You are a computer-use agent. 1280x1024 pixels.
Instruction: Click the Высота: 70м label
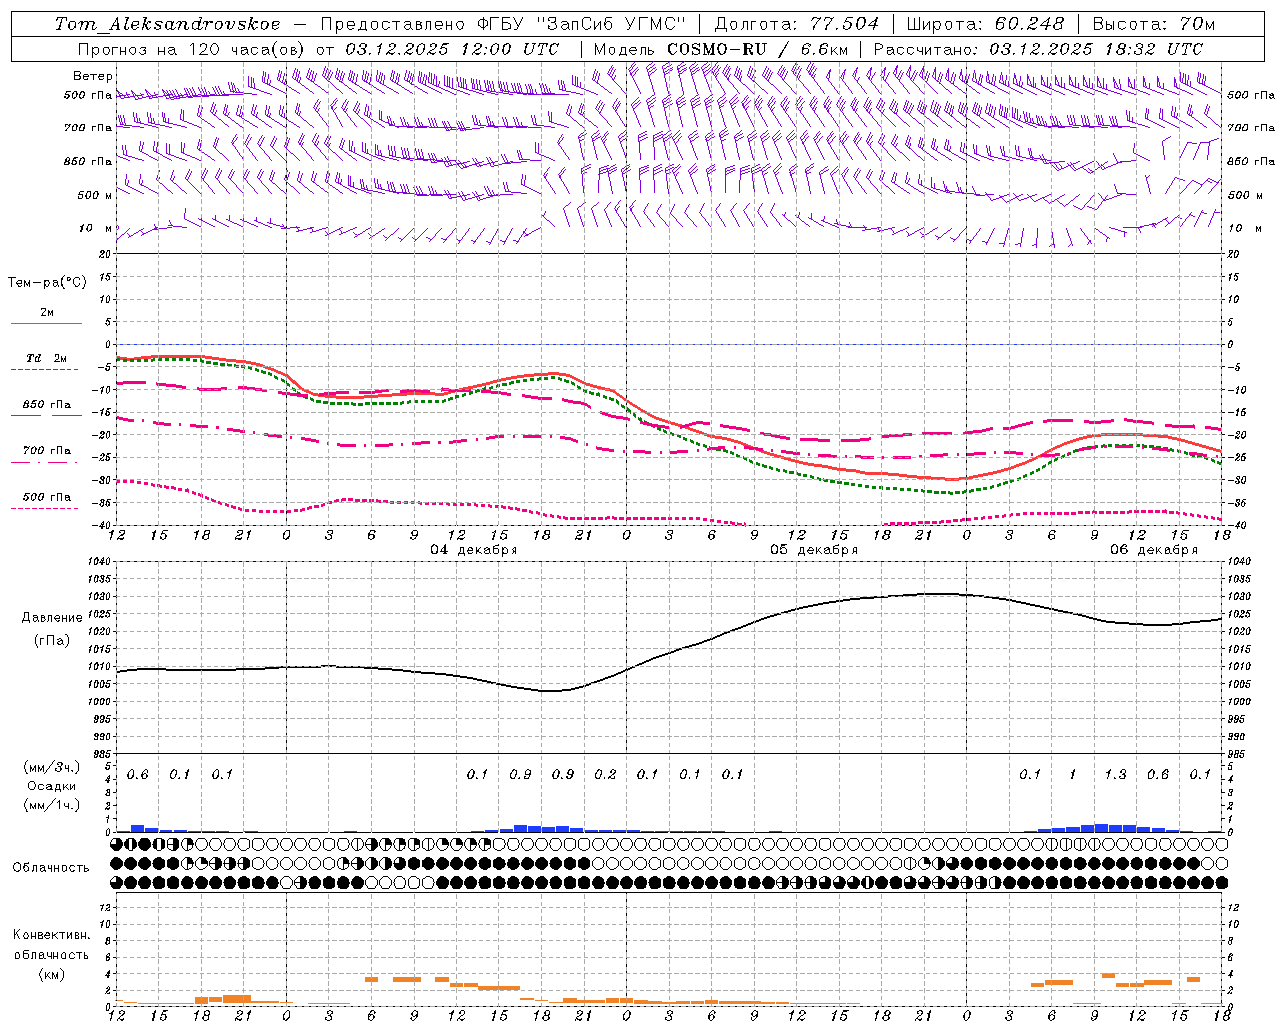tap(1154, 24)
